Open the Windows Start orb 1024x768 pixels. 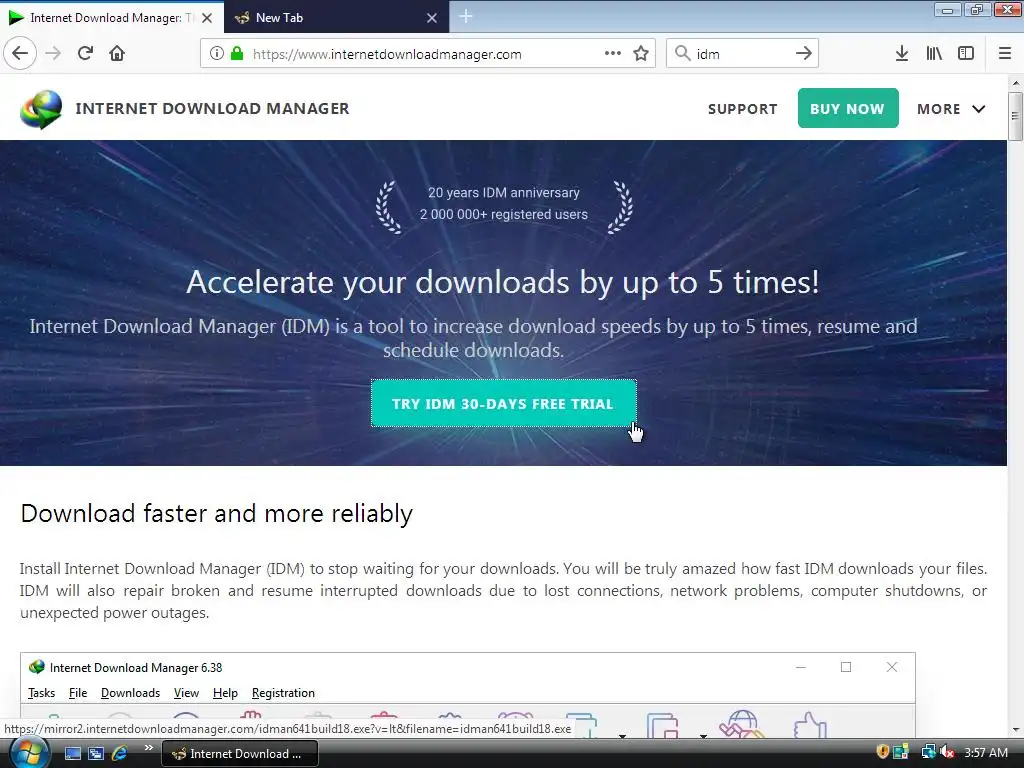27,752
